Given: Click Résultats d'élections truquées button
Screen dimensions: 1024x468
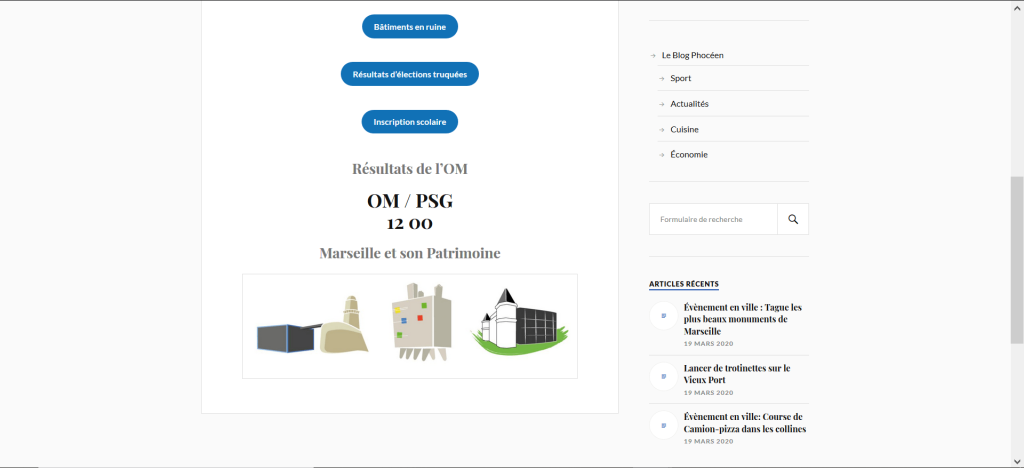Looking at the screenshot, I should (x=409, y=74).
